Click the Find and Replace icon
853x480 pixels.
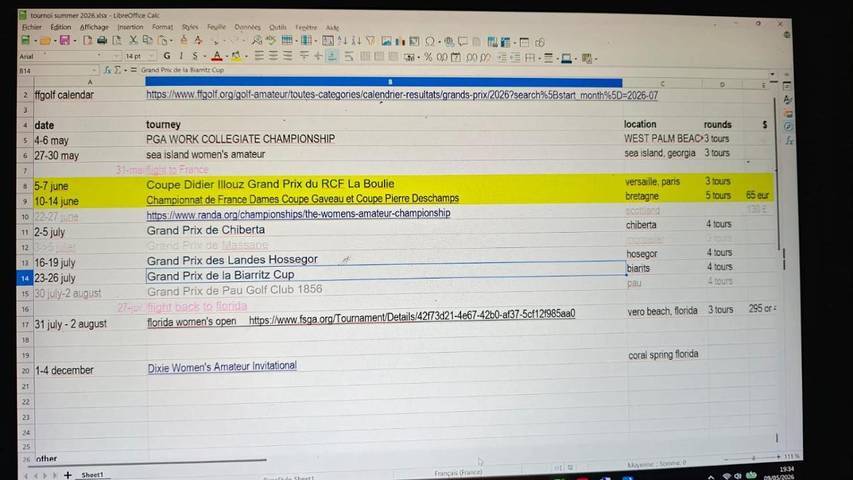257,41
